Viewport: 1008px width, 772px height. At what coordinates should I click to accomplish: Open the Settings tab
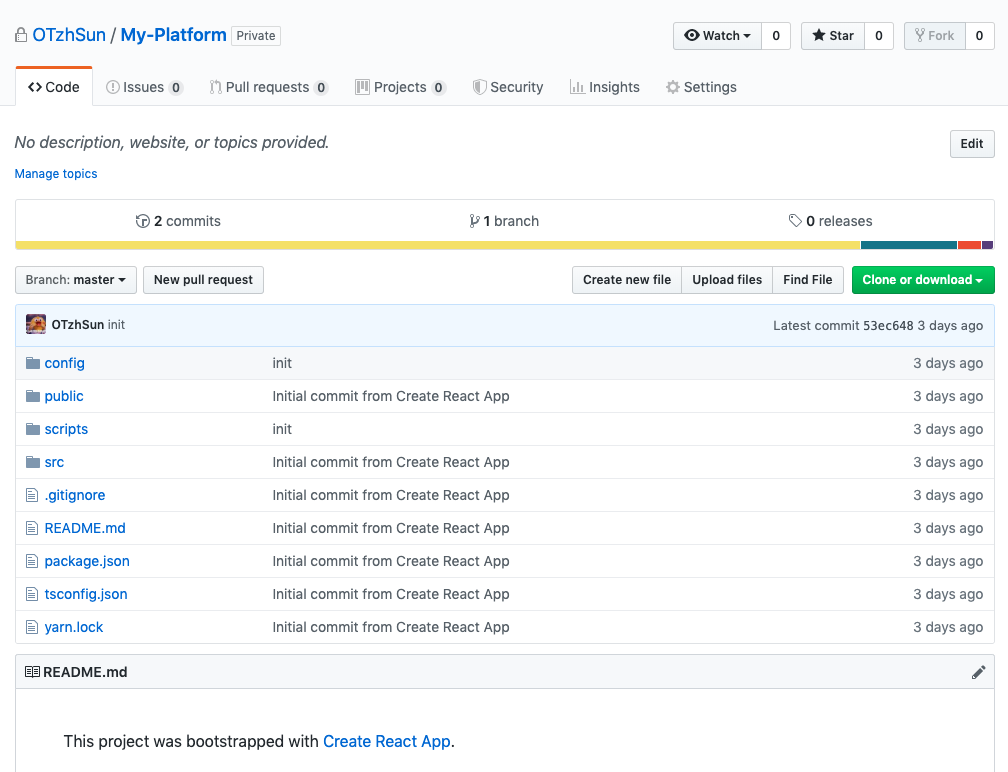700,87
